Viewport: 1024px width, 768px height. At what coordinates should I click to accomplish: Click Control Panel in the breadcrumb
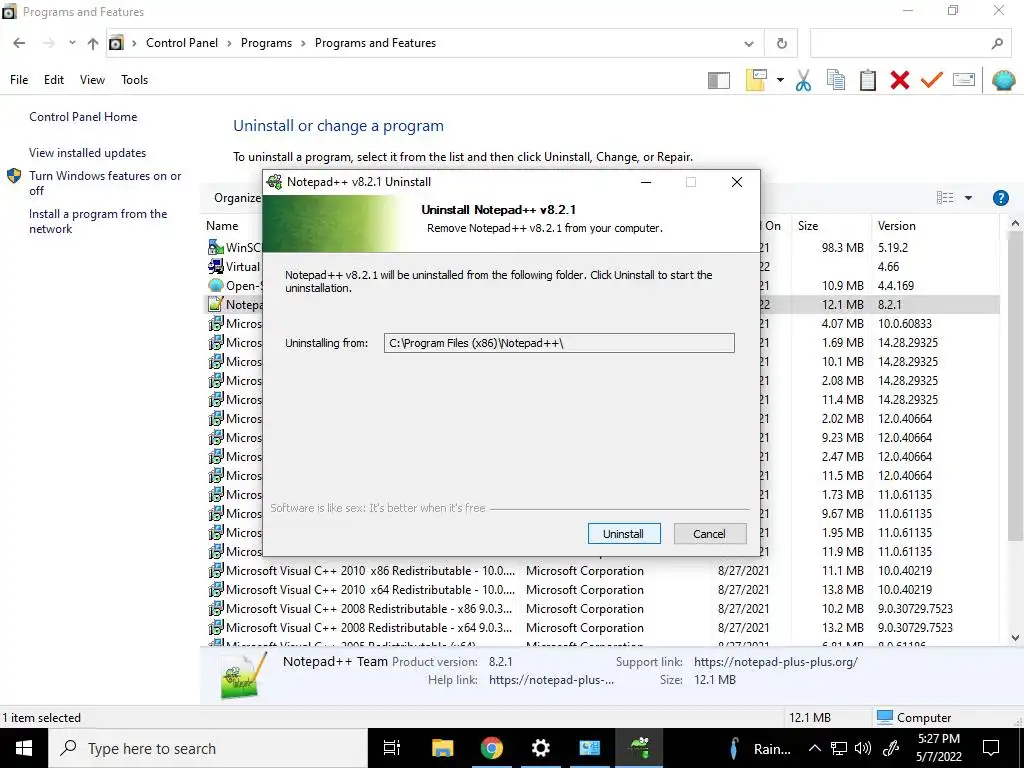(x=182, y=43)
